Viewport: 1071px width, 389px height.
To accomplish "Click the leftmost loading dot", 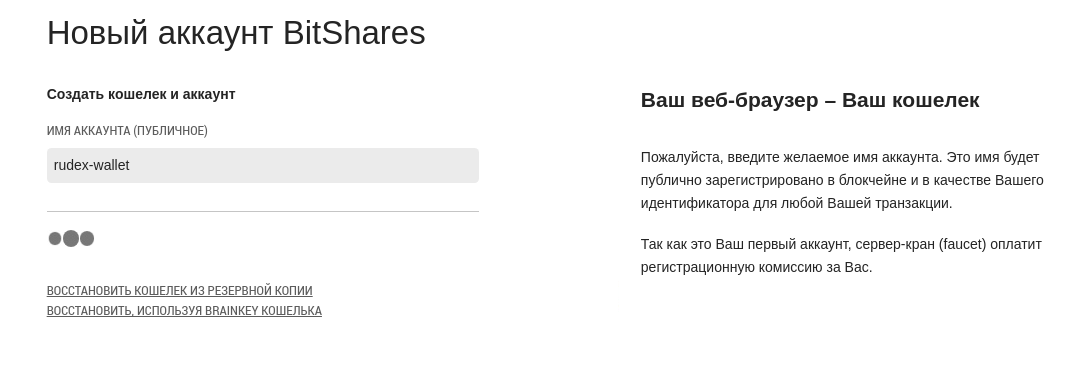I will coord(55,238).
